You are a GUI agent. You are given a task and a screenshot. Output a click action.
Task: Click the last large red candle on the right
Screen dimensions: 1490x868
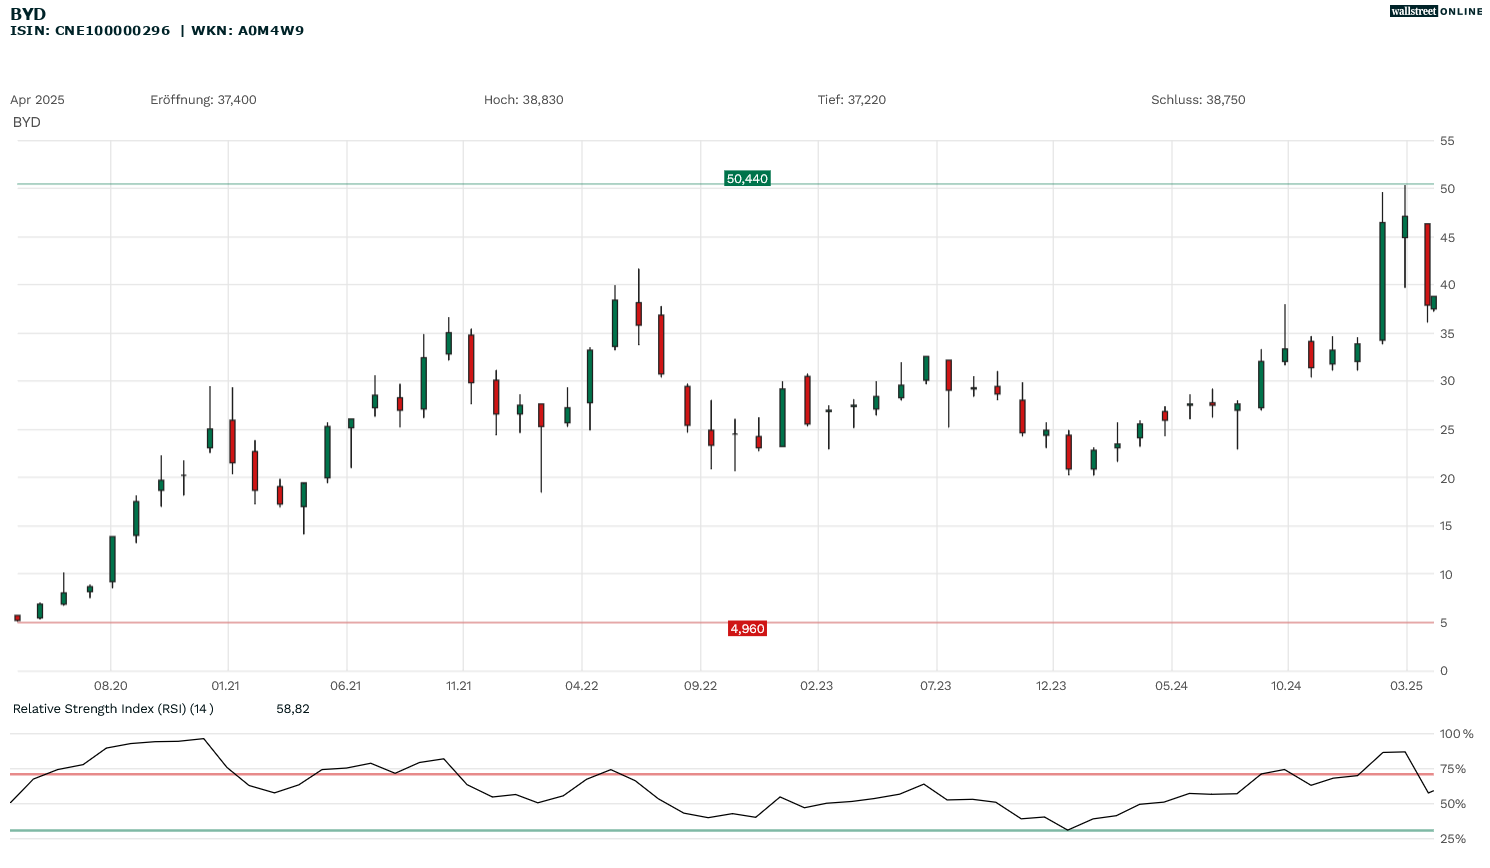click(x=1427, y=264)
